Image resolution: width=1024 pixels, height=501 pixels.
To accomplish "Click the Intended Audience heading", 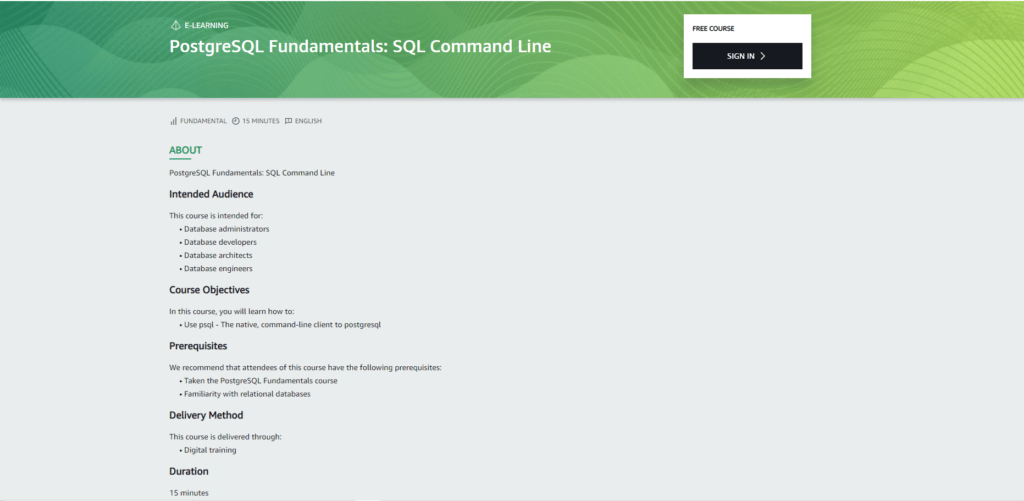I will (x=211, y=194).
